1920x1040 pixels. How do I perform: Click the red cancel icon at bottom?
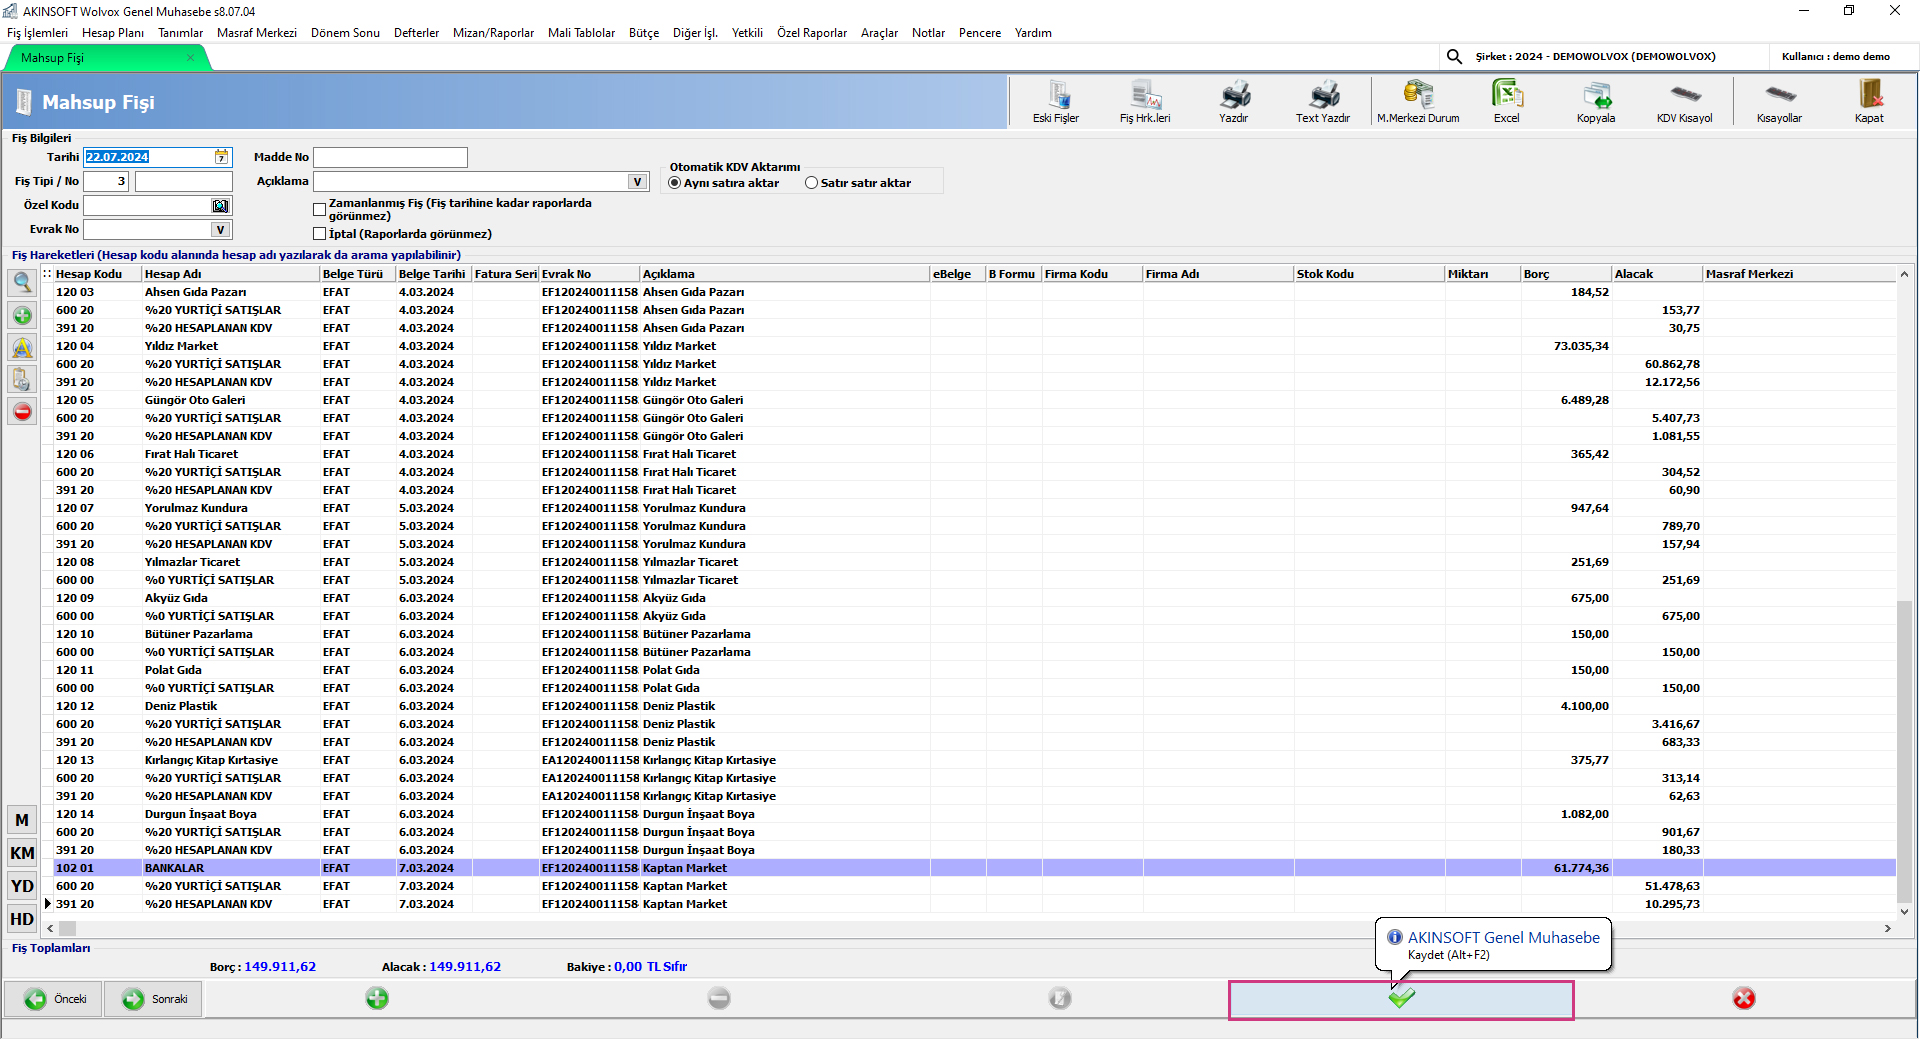[x=1744, y=998]
